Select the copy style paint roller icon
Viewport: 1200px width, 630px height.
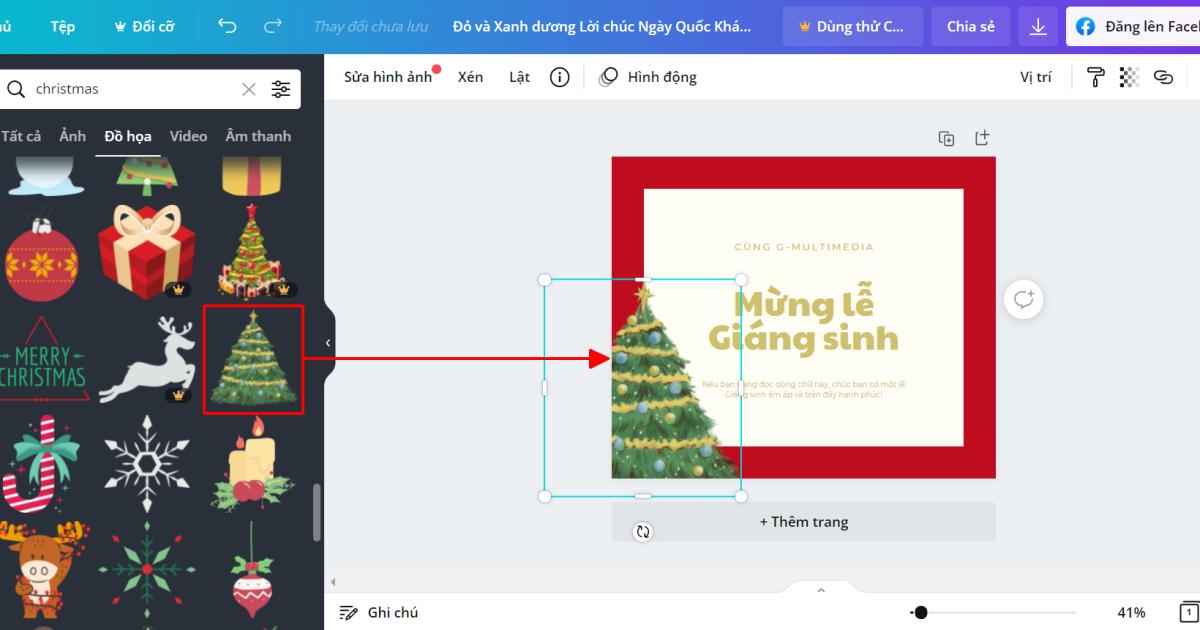pos(1095,76)
